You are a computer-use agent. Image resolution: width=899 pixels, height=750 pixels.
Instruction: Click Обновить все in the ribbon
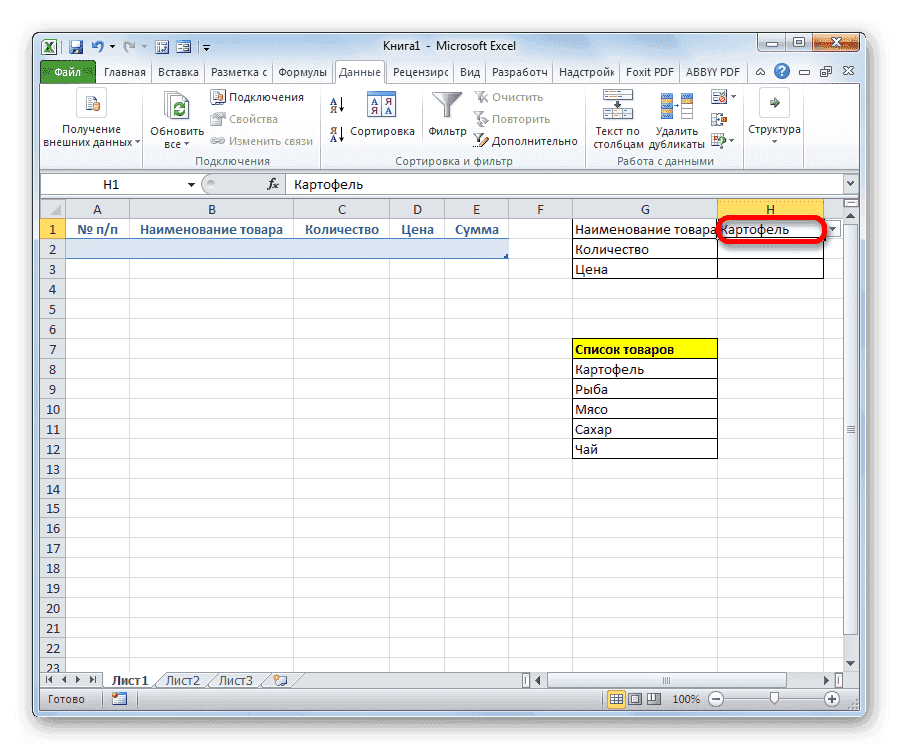pos(176,110)
